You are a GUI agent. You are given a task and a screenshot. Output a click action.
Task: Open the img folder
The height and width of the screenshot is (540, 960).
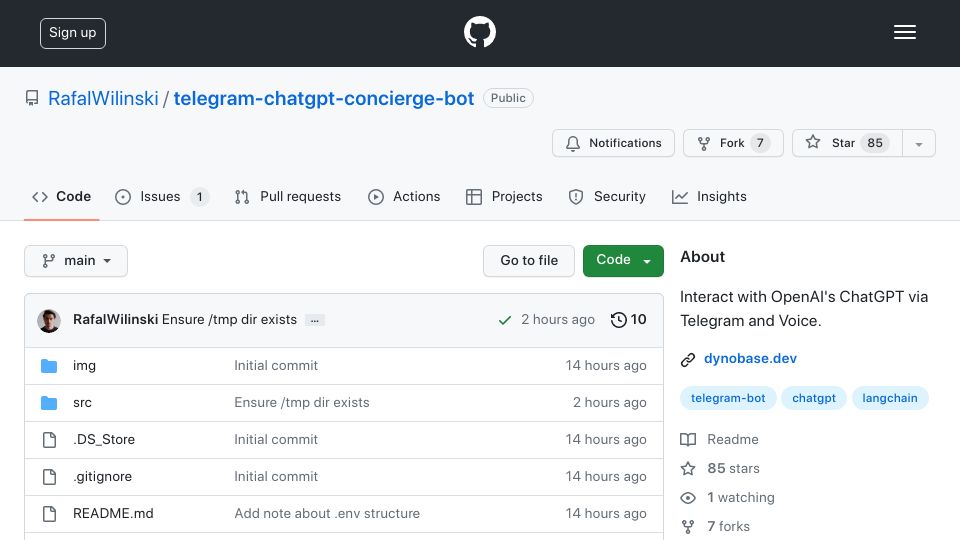point(84,366)
